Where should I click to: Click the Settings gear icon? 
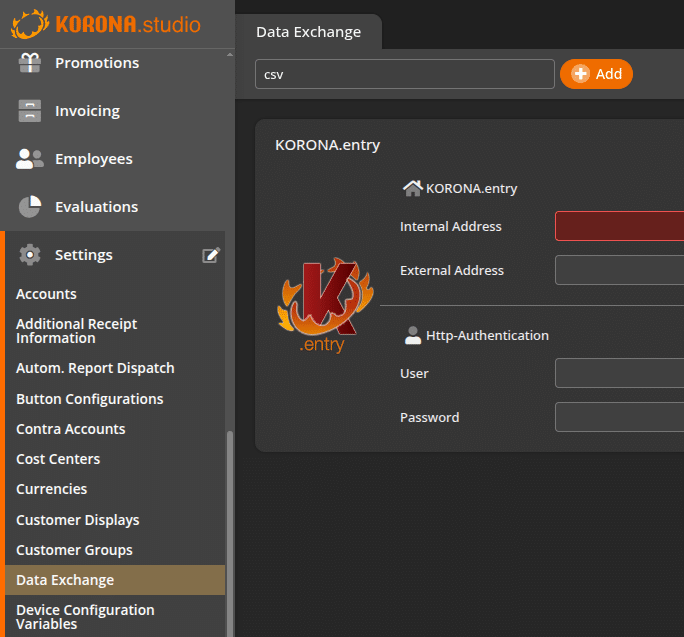click(30, 255)
